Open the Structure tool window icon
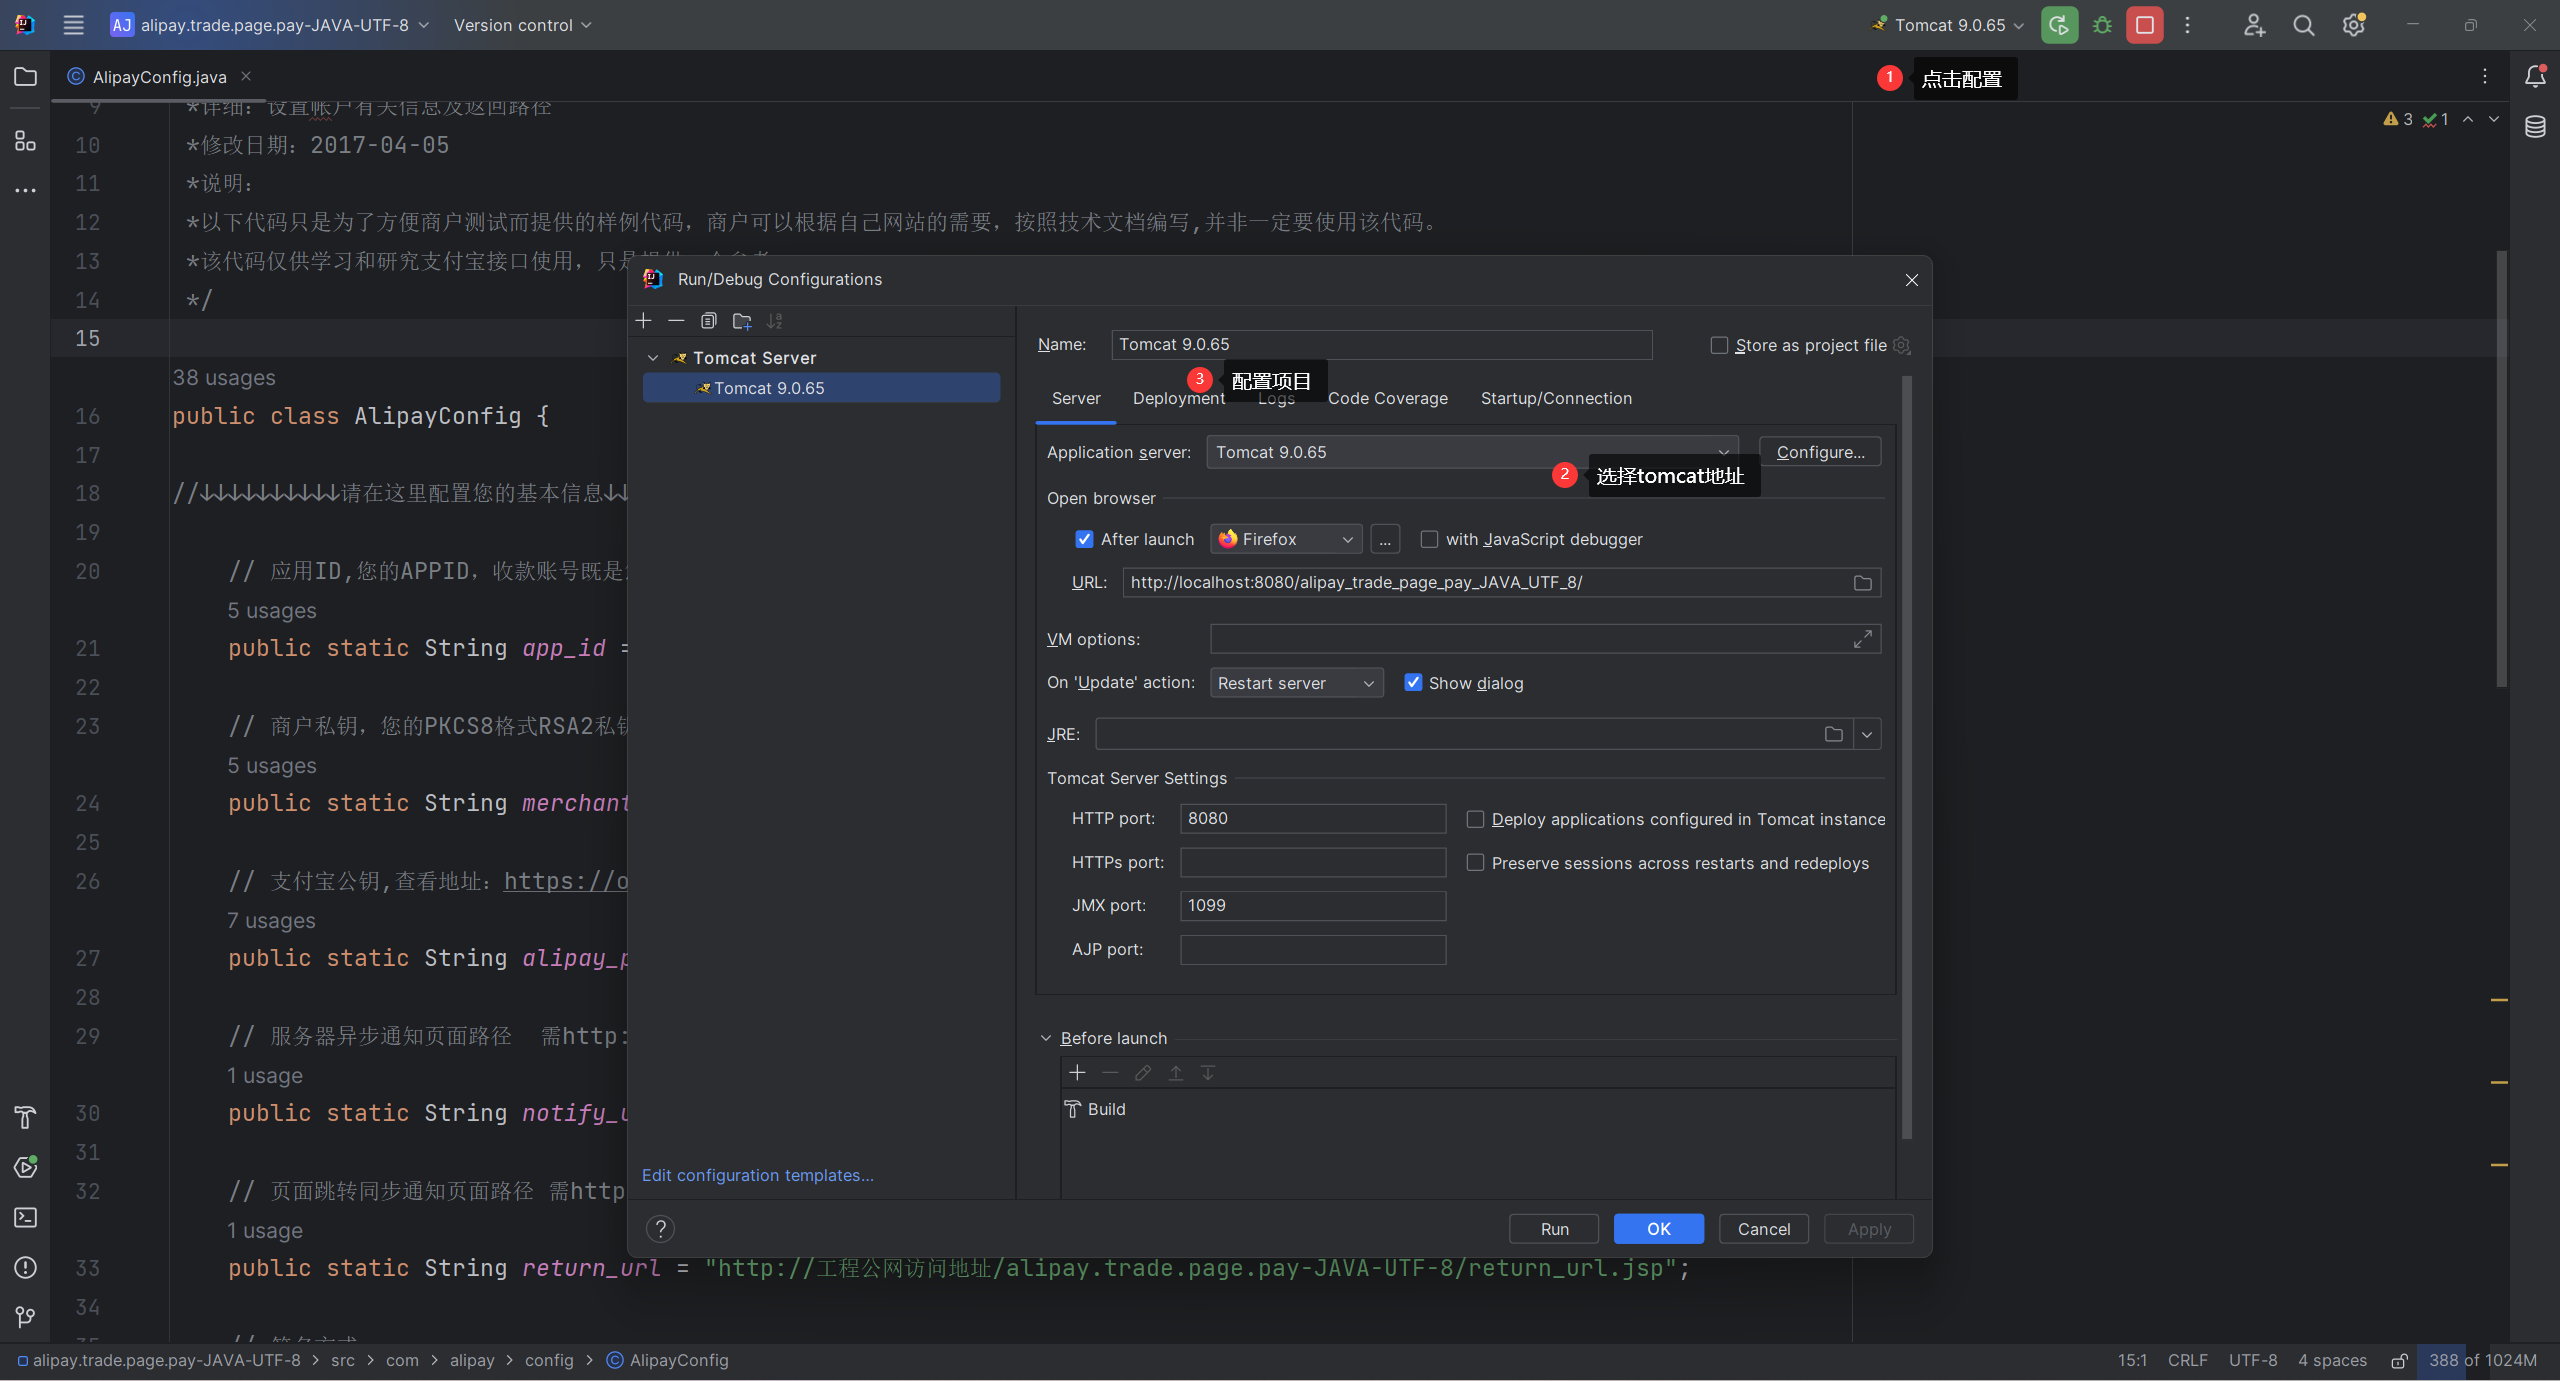This screenshot has width=2560, height=1381. click(25, 141)
